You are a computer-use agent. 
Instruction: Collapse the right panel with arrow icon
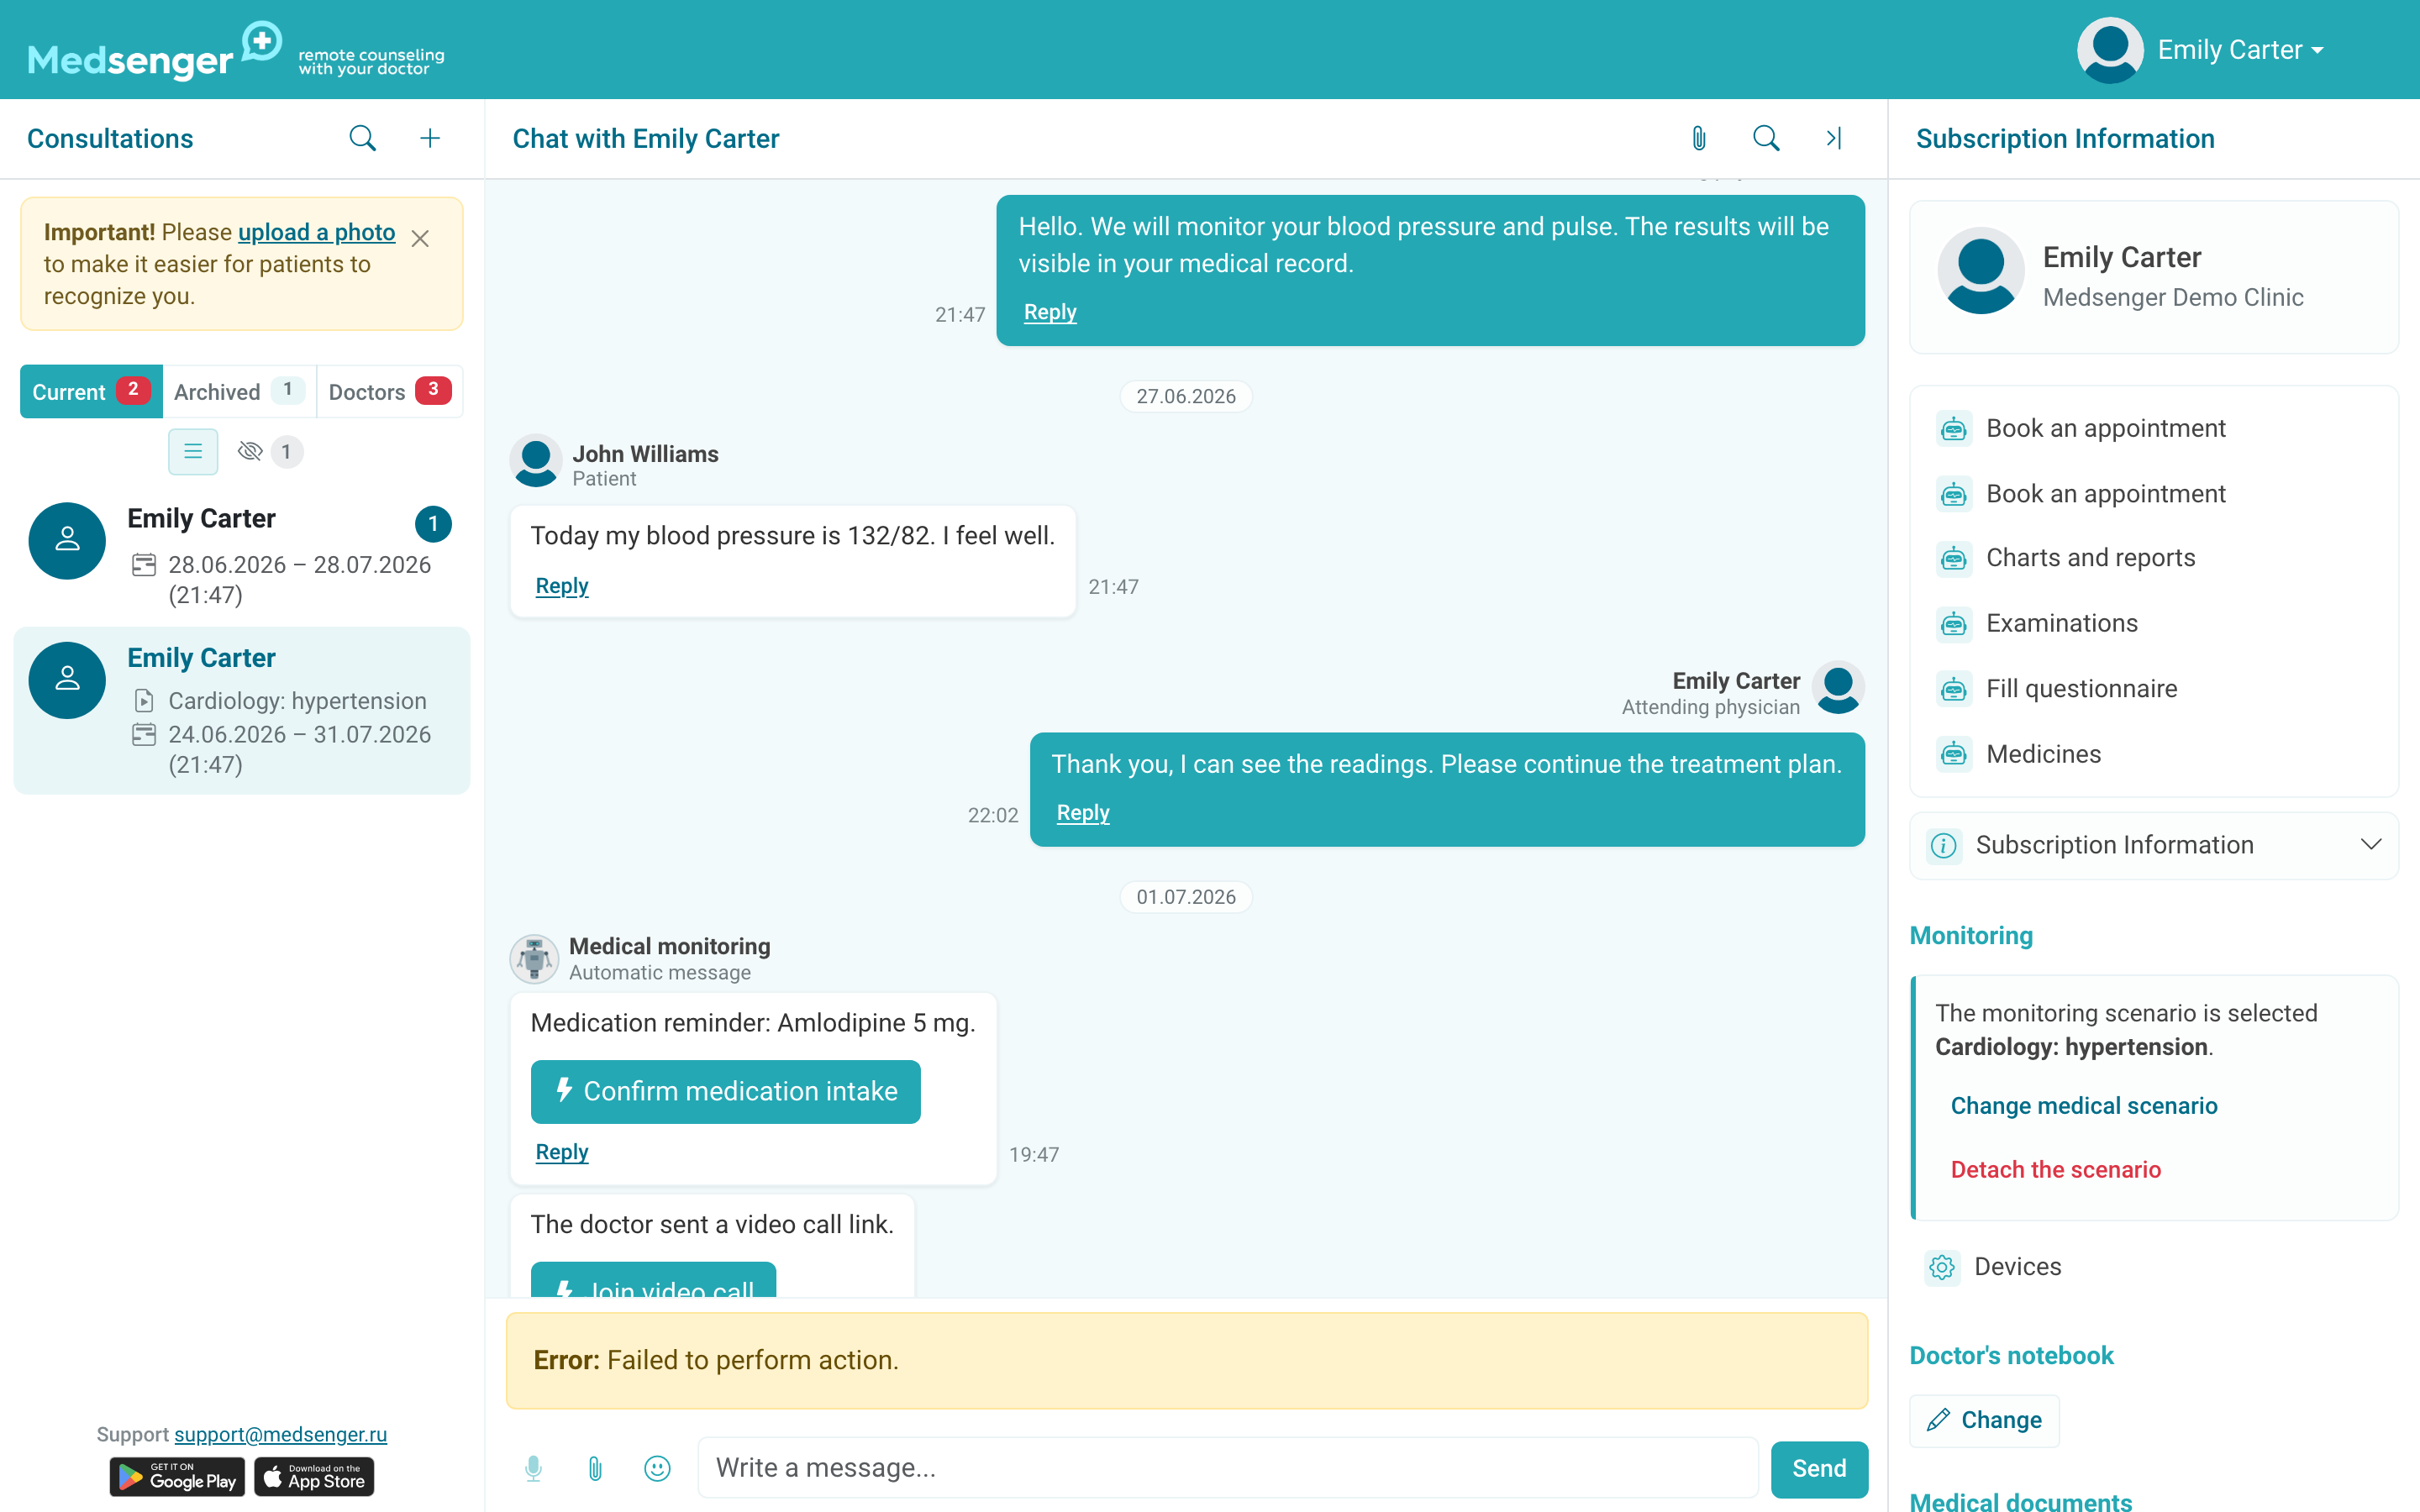click(1834, 138)
